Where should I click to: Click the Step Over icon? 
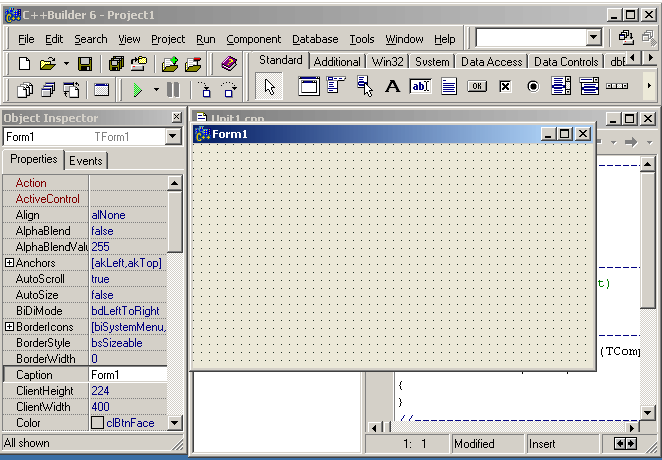[228, 90]
